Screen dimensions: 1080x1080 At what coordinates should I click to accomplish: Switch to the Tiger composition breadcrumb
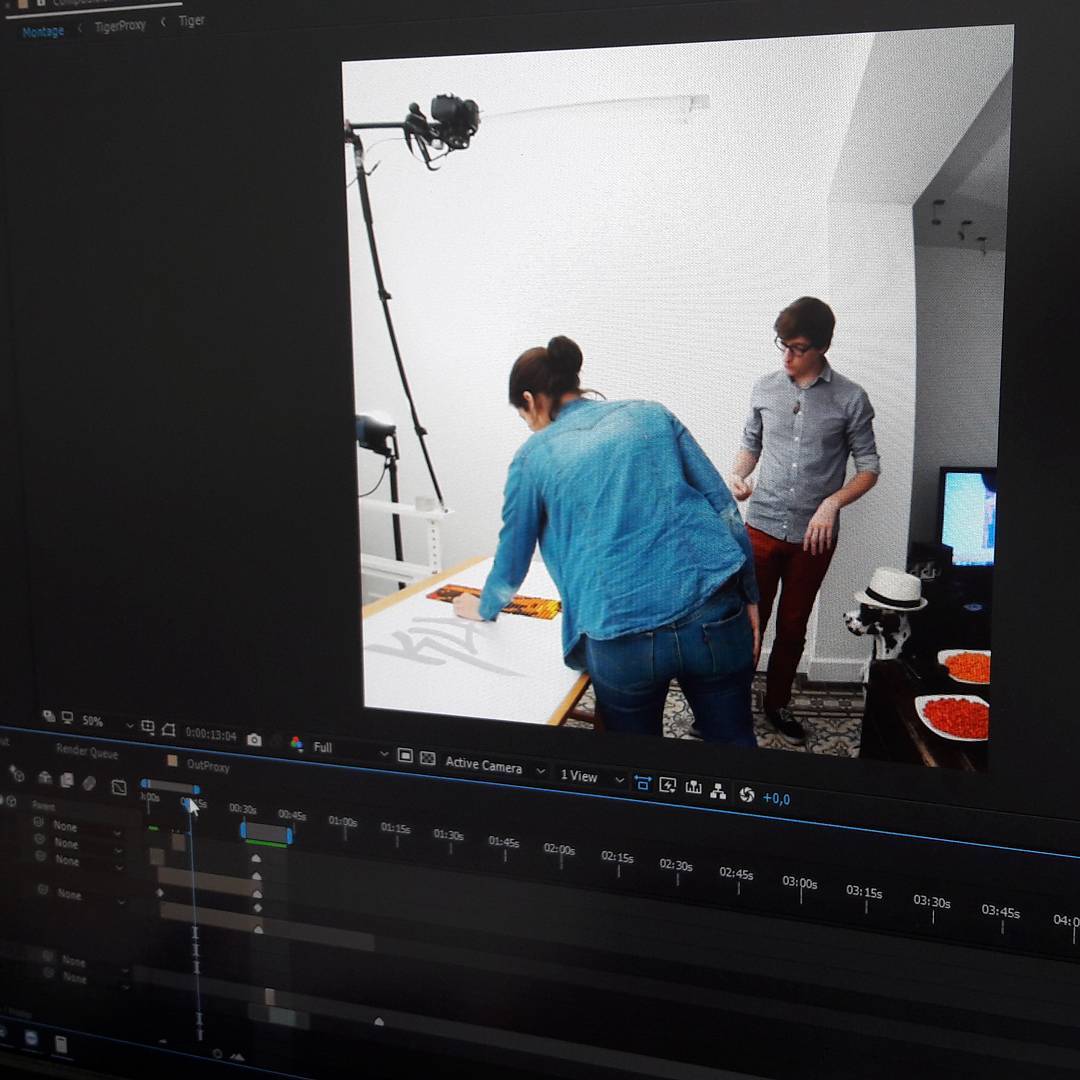click(191, 21)
